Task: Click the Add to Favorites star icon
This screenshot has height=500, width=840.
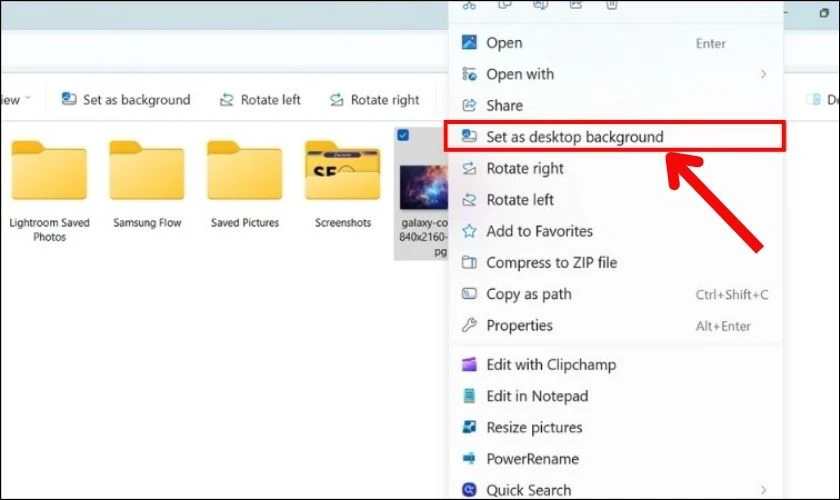Action: tap(468, 231)
